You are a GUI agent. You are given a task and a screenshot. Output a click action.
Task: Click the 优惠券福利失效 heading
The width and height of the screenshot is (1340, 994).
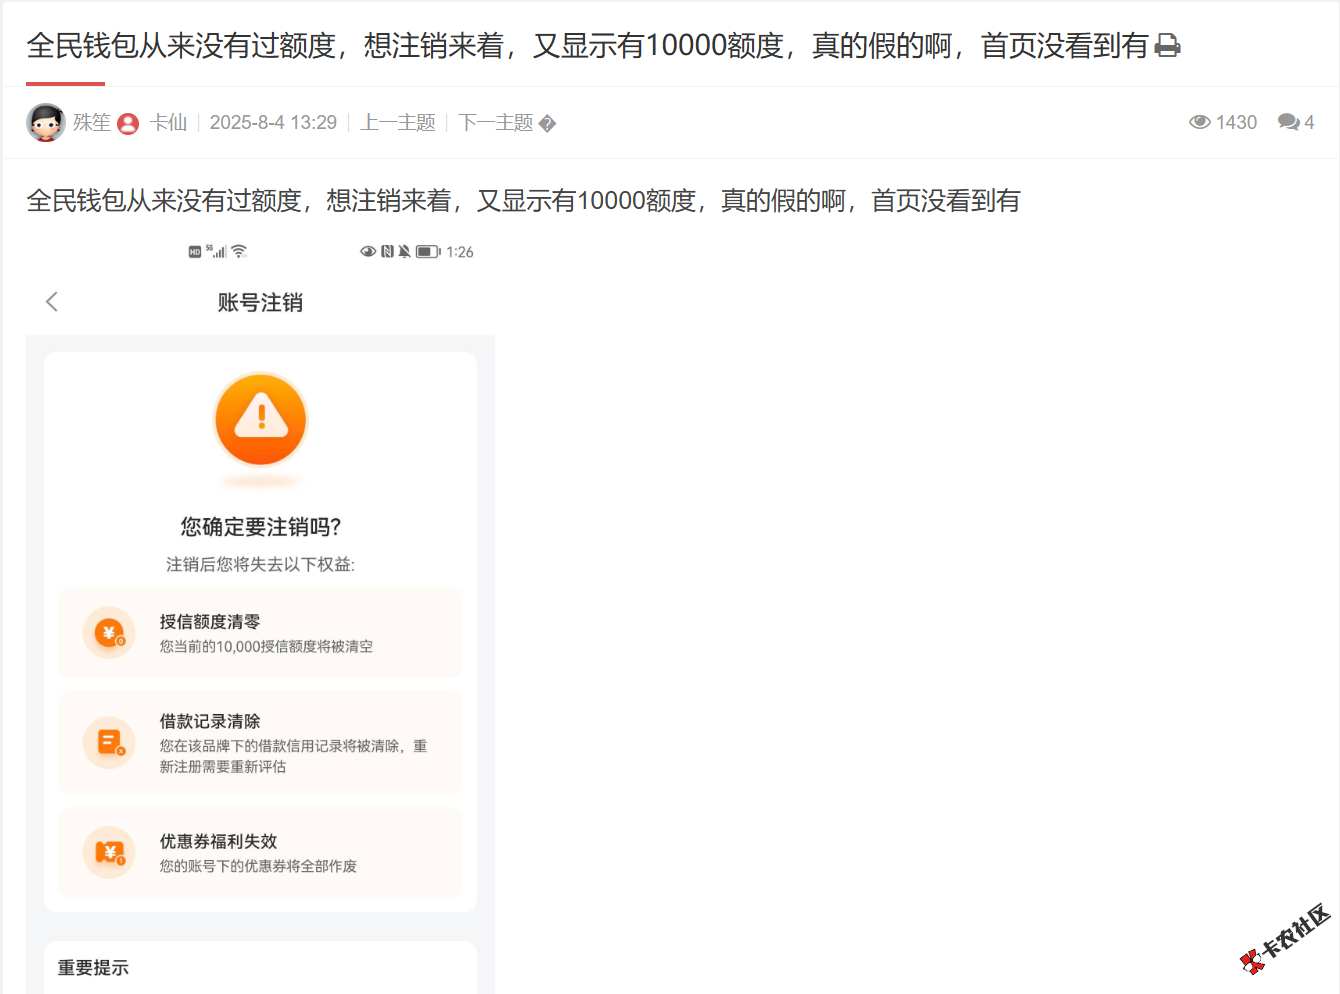[x=218, y=841]
